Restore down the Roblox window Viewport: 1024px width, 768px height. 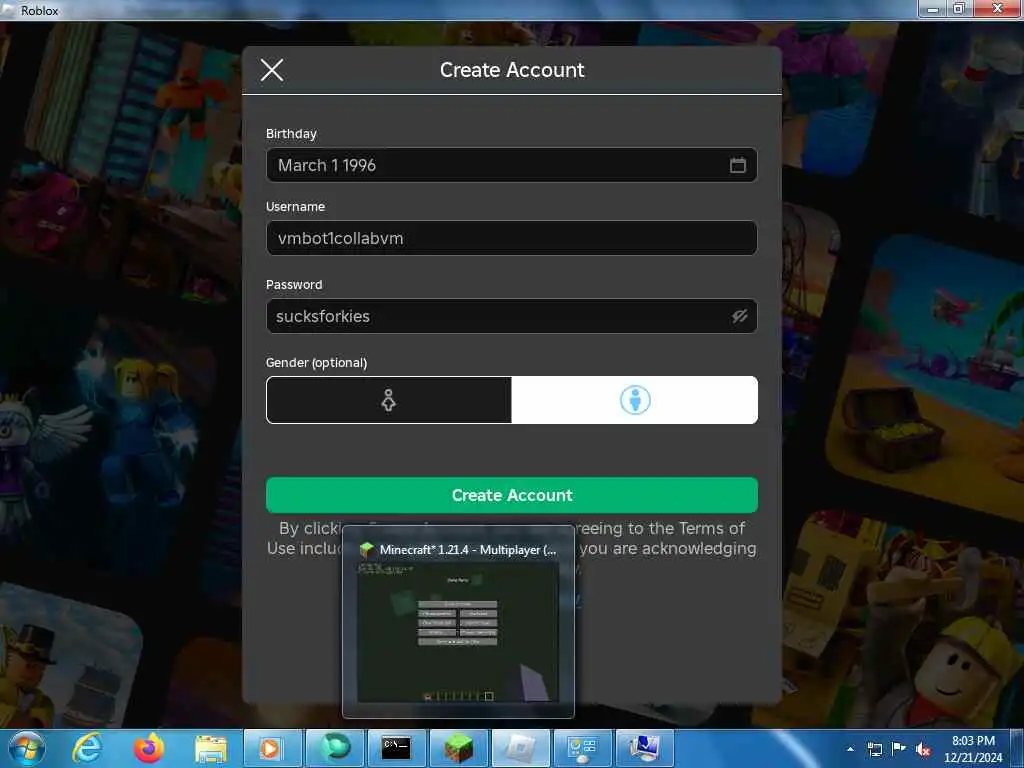pos(959,8)
